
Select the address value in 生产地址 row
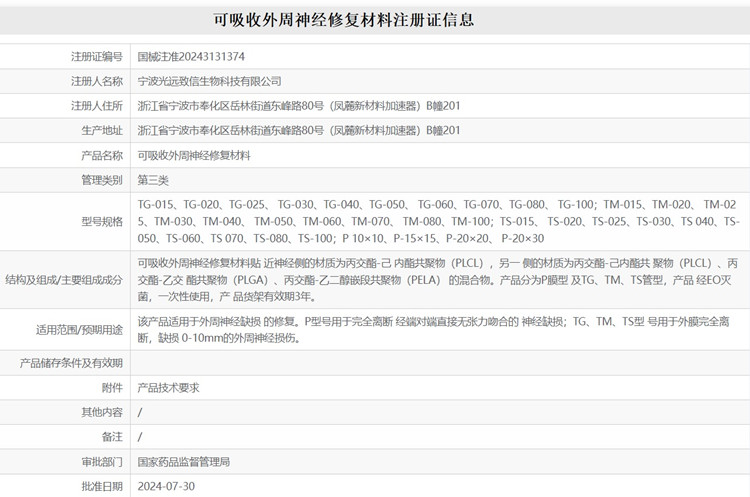[x=299, y=131]
